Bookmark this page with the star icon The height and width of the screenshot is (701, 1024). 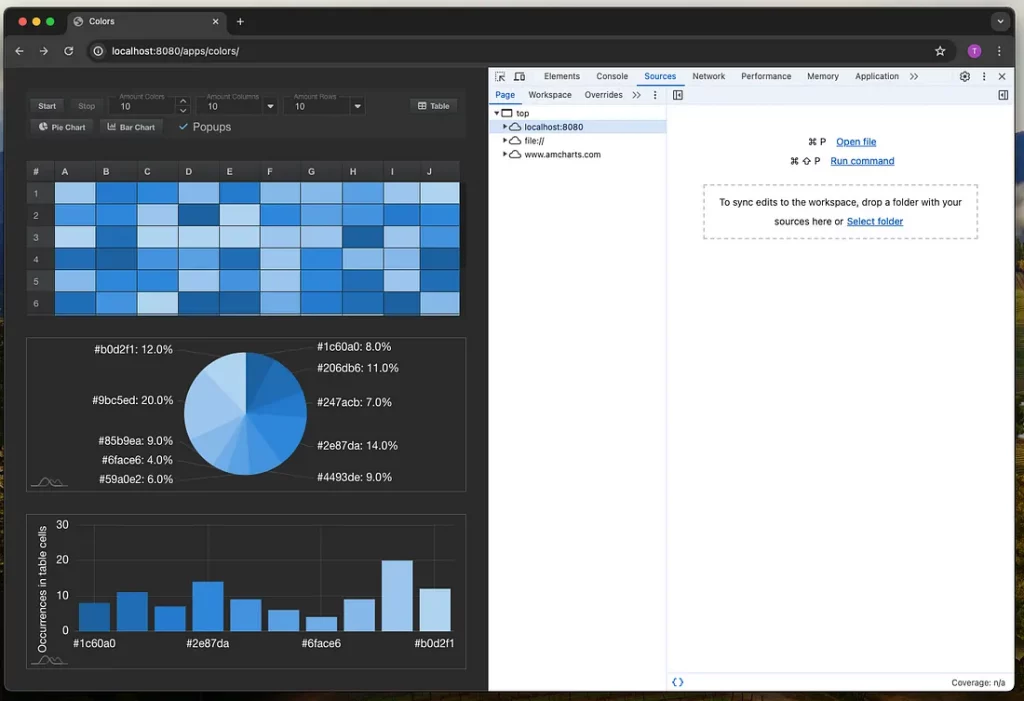(x=940, y=51)
